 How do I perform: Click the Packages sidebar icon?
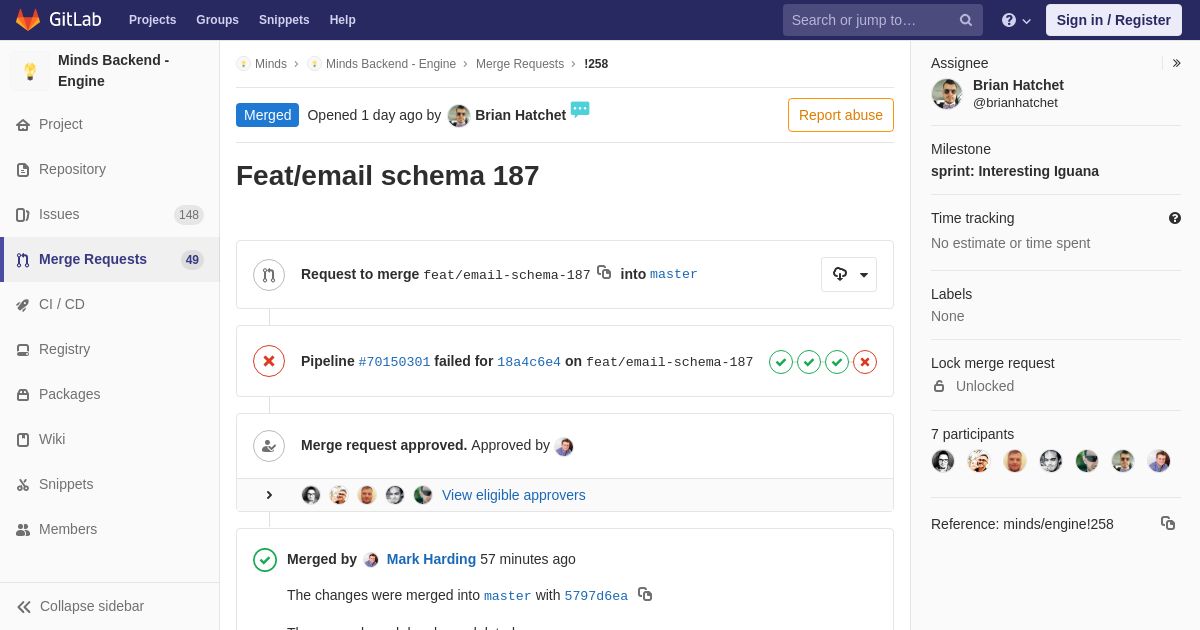pyautogui.click(x=23, y=395)
